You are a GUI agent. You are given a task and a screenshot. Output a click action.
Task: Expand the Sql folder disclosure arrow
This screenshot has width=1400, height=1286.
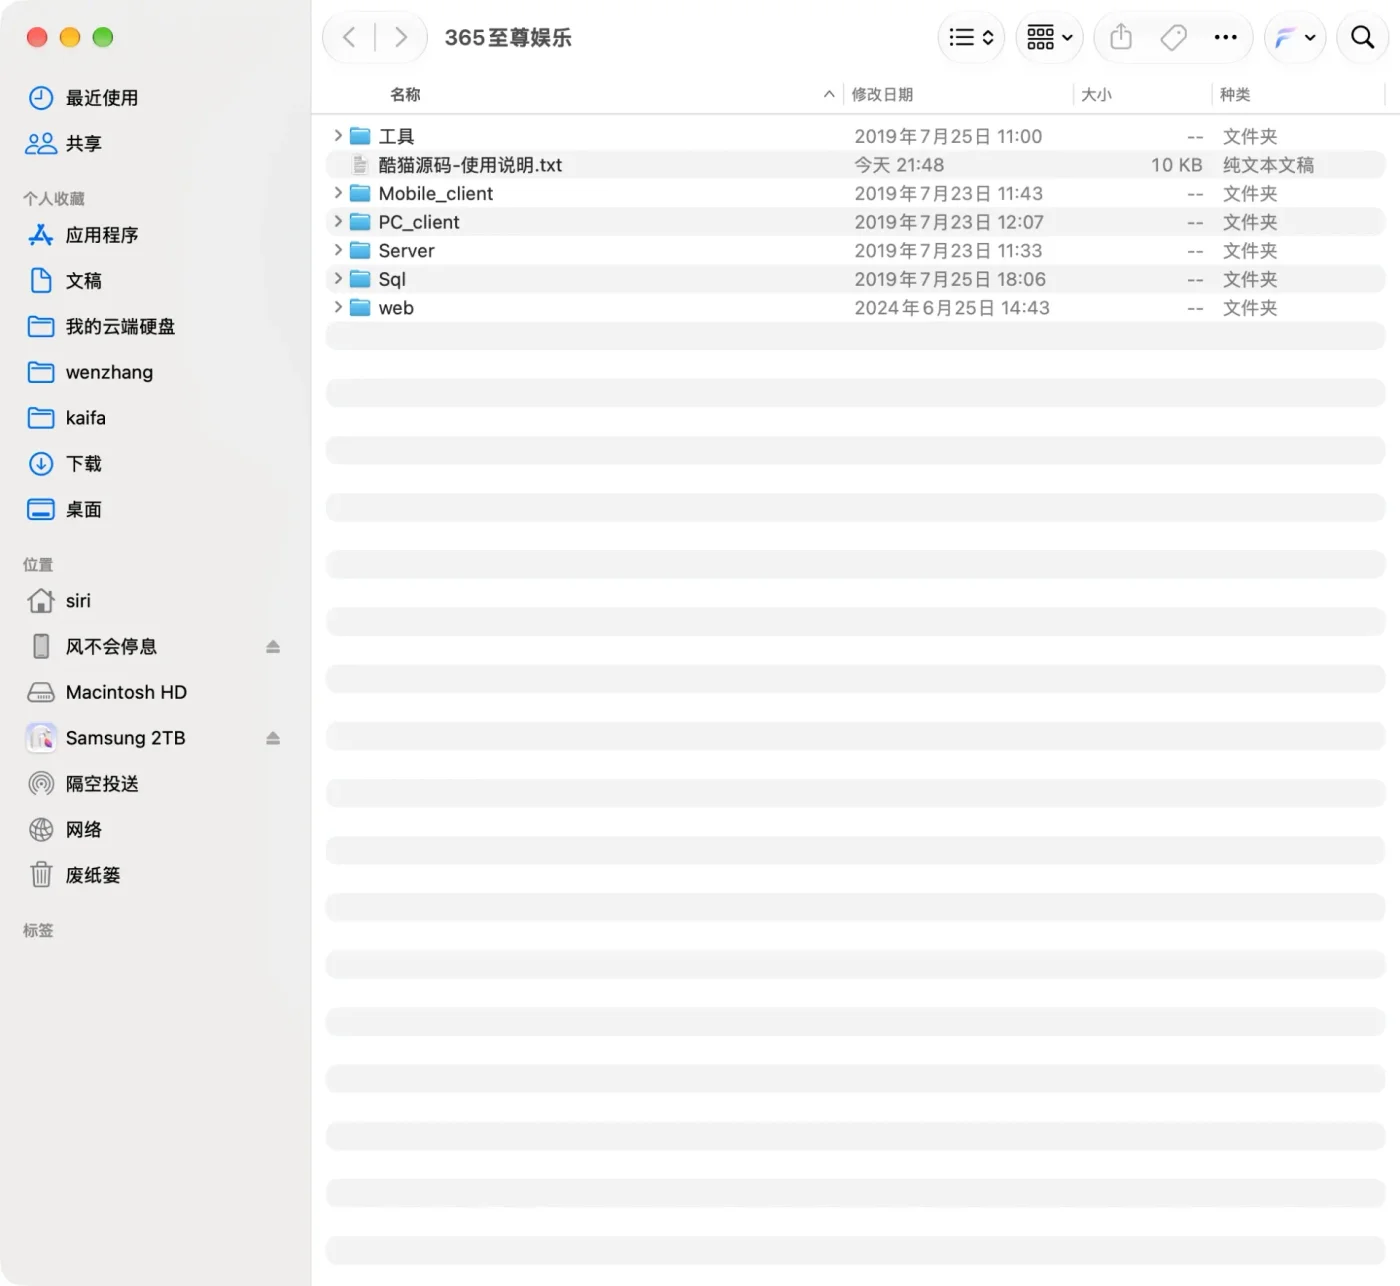click(338, 279)
